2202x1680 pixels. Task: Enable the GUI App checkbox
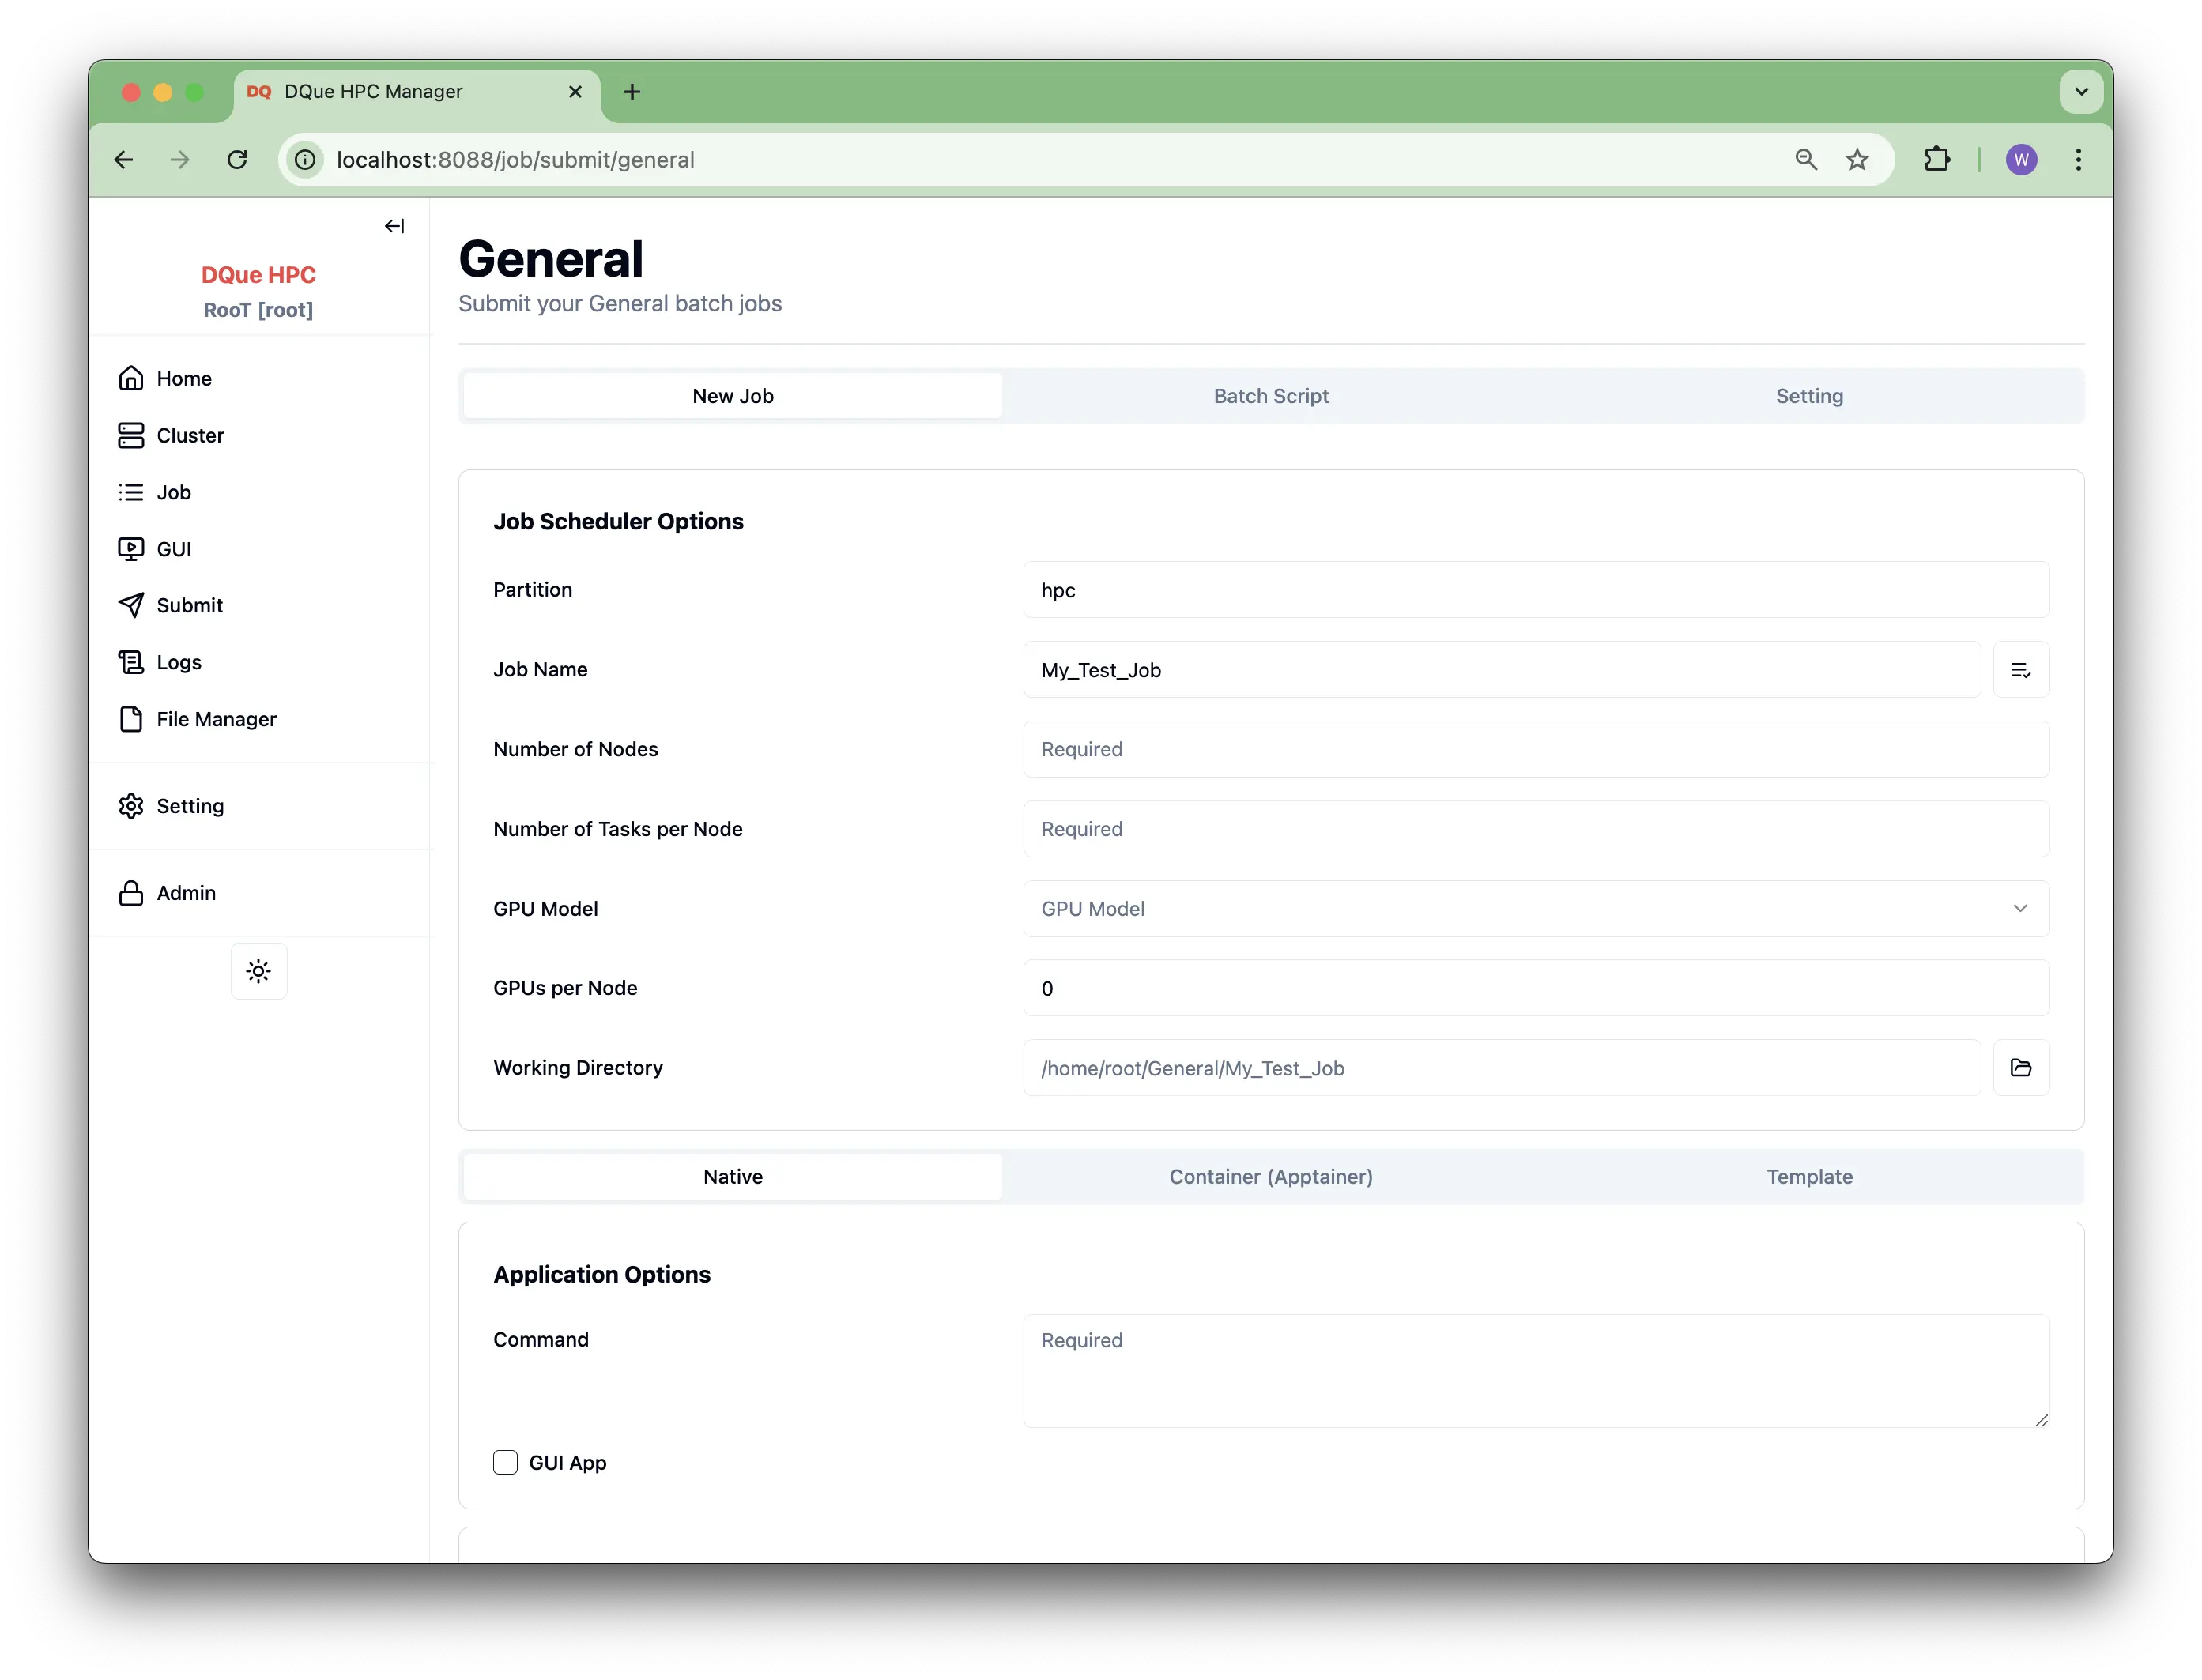pyautogui.click(x=505, y=1462)
